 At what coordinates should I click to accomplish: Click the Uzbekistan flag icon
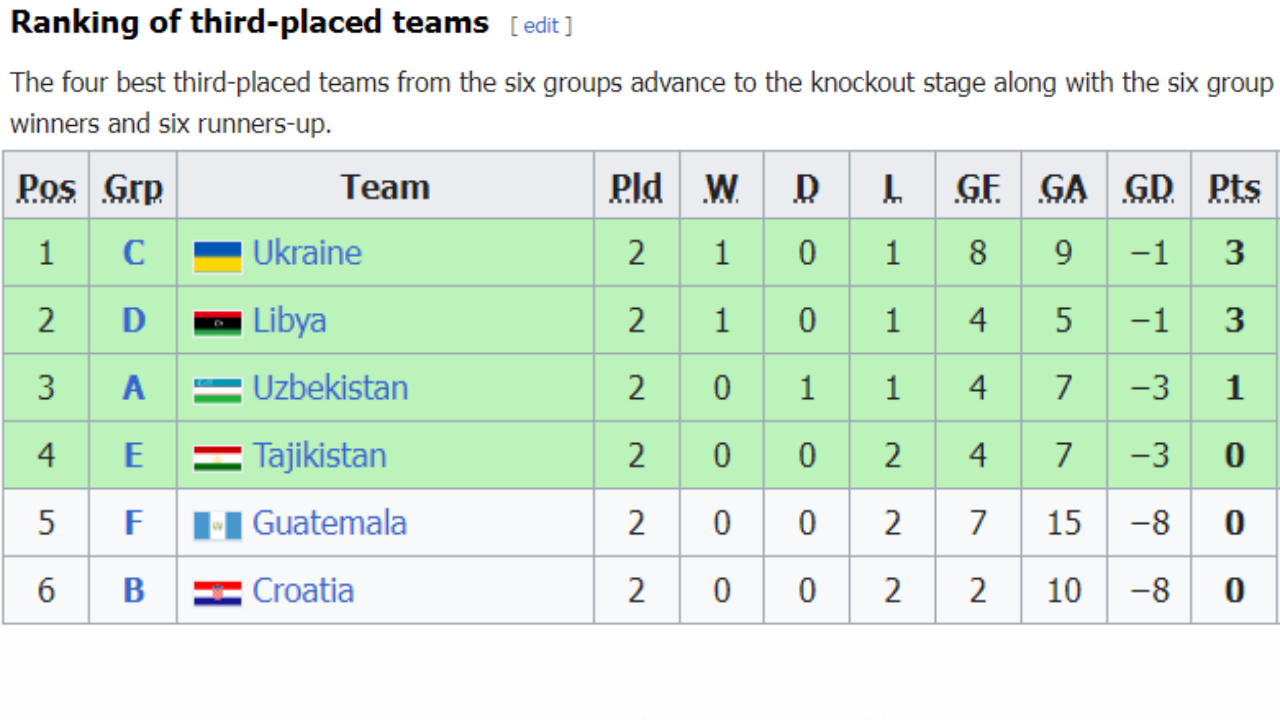[x=217, y=390]
